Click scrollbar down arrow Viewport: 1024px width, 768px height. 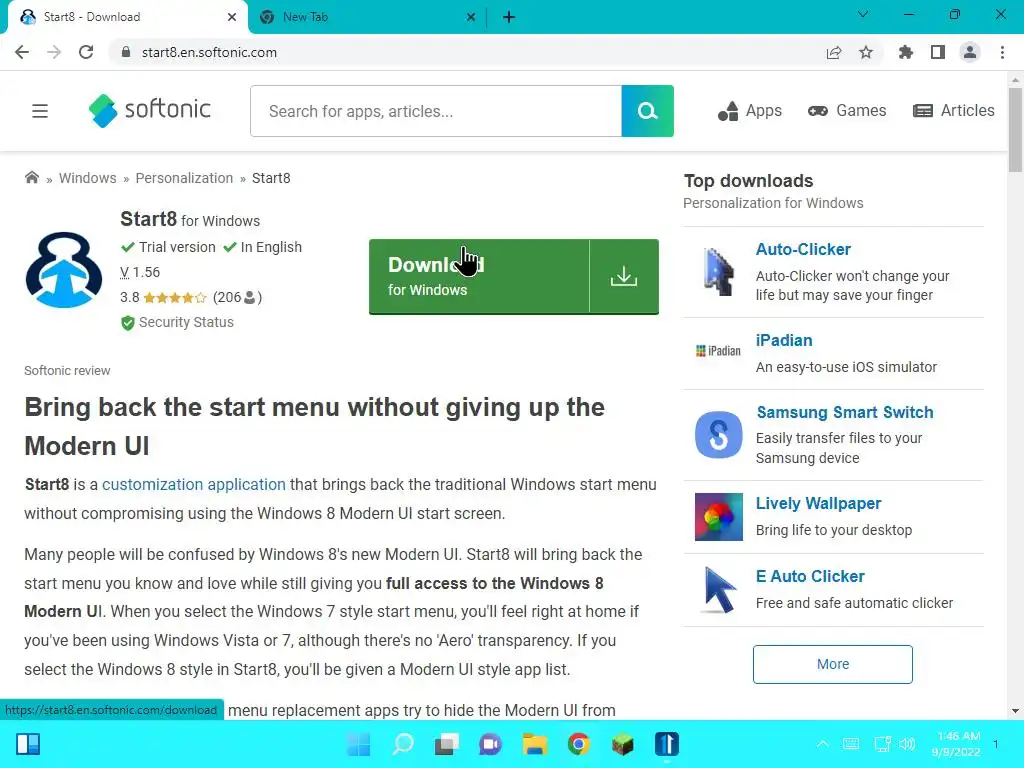(x=1015, y=711)
